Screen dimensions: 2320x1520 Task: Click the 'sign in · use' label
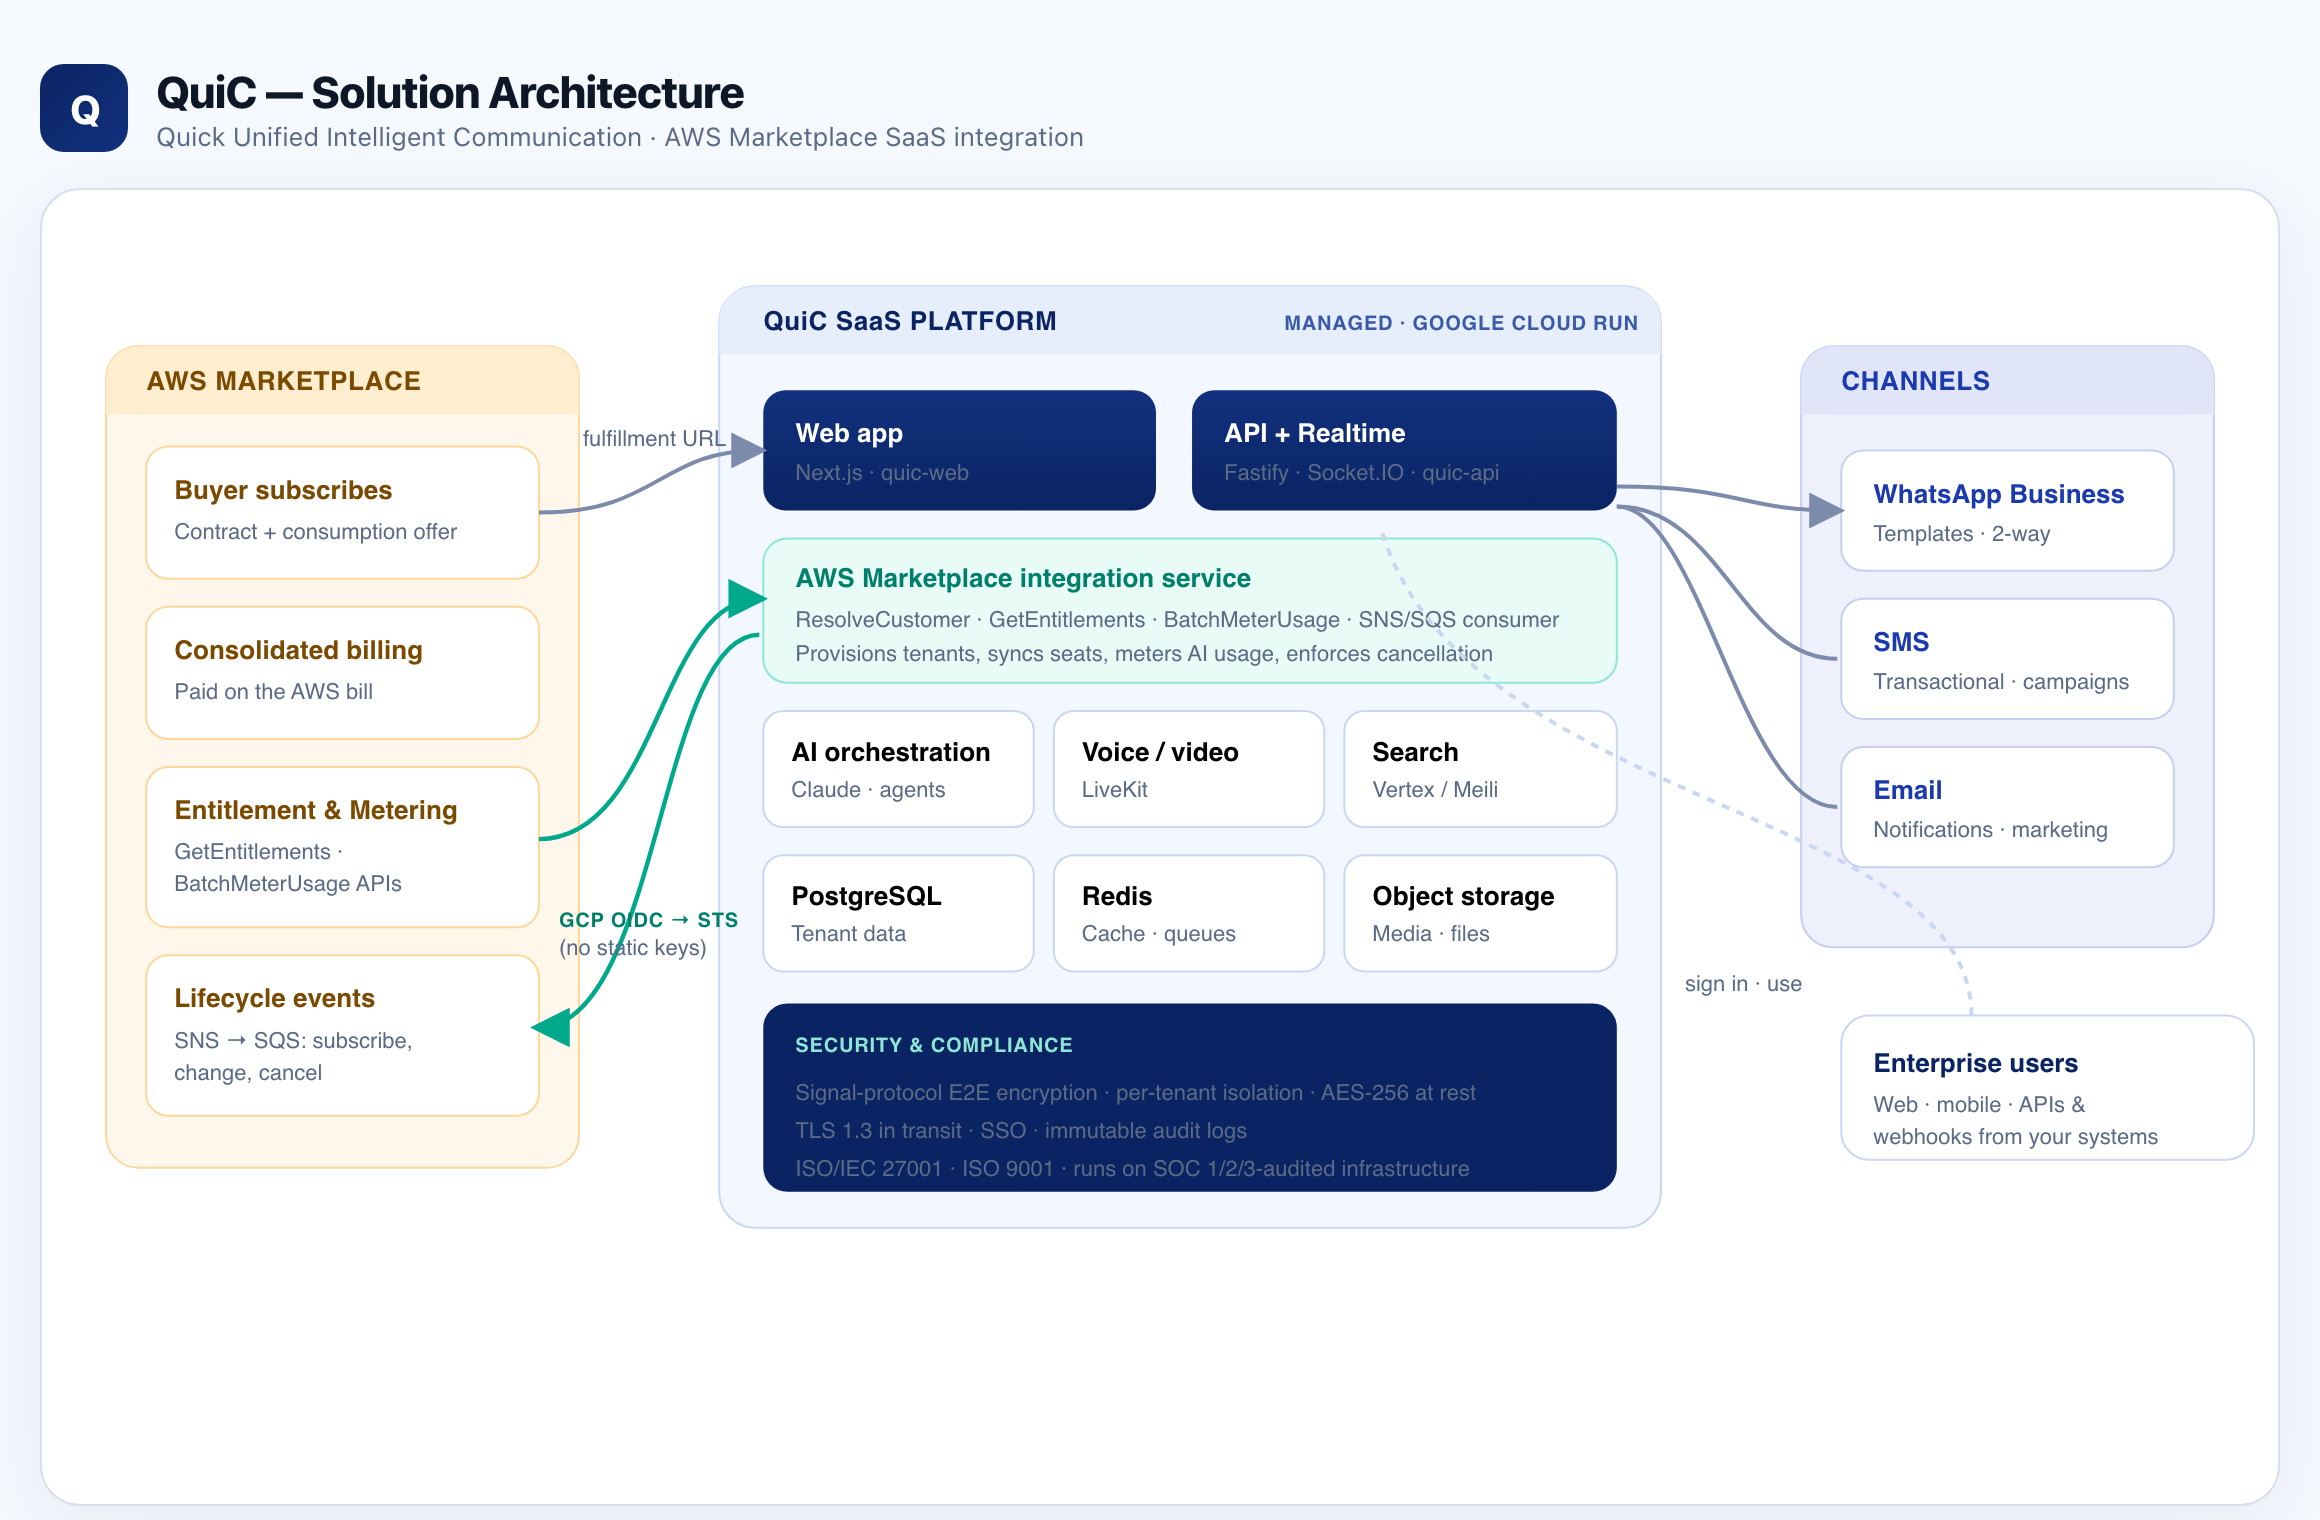pyautogui.click(x=1743, y=984)
